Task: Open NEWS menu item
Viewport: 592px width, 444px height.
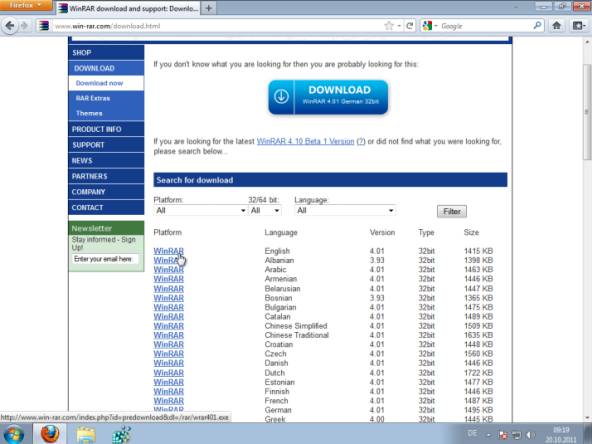Action: (x=106, y=160)
